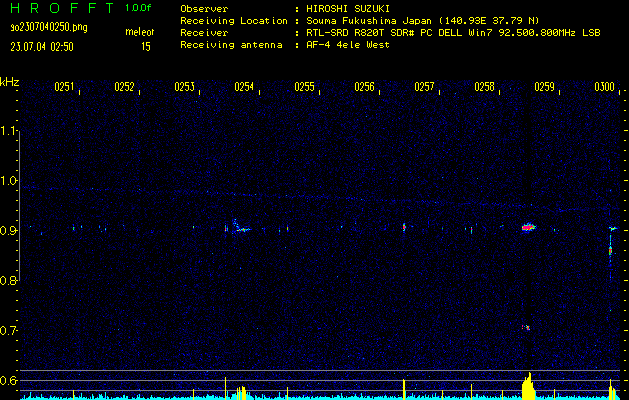Click the kHz axis unit label
This screenshot has width=629, height=400.
pos(10,82)
